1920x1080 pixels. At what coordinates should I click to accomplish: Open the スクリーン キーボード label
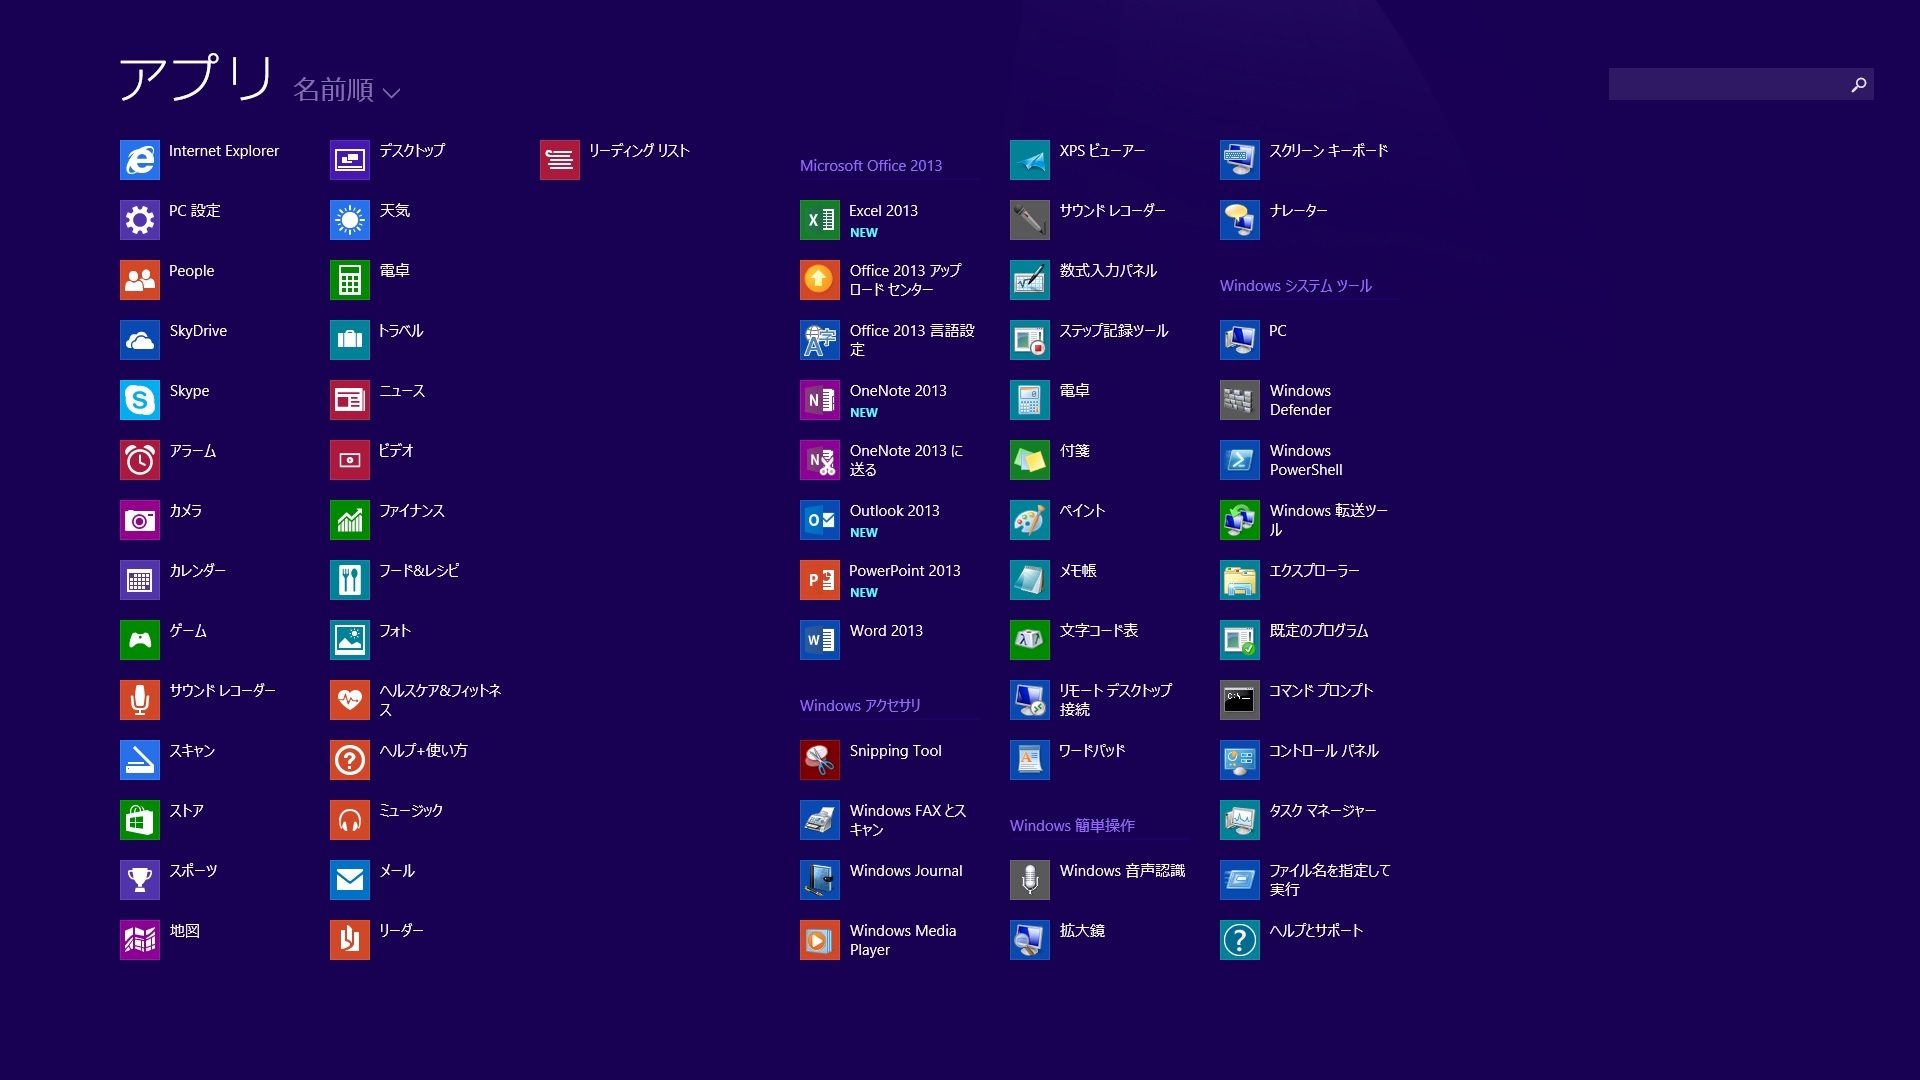pos(1329,151)
